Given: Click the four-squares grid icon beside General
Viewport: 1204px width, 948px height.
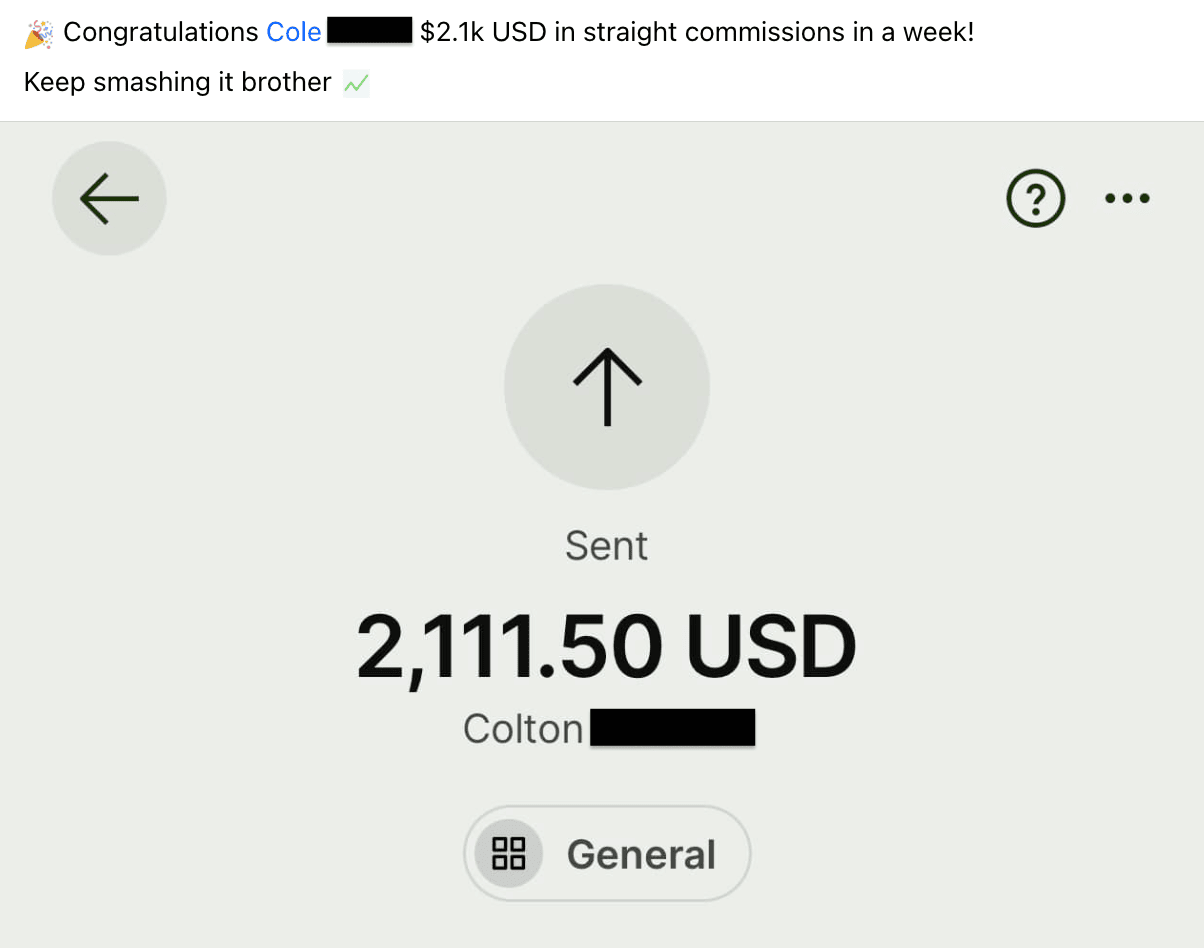Looking at the screenshot, I should click(x=509, y=854).
